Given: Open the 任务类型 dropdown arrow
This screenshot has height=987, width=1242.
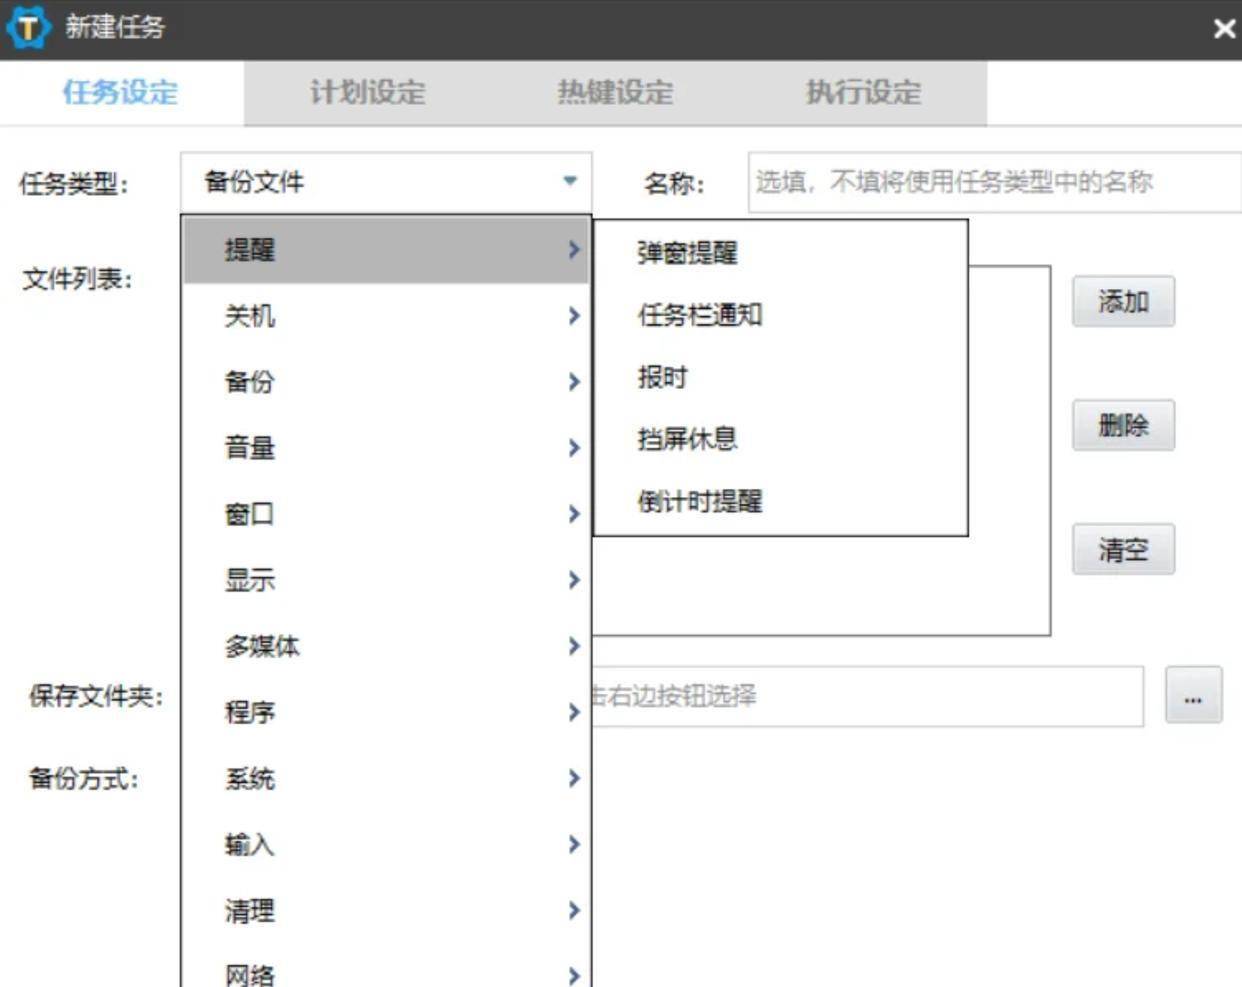Looking at the screenshot, I should click(570, 182).
